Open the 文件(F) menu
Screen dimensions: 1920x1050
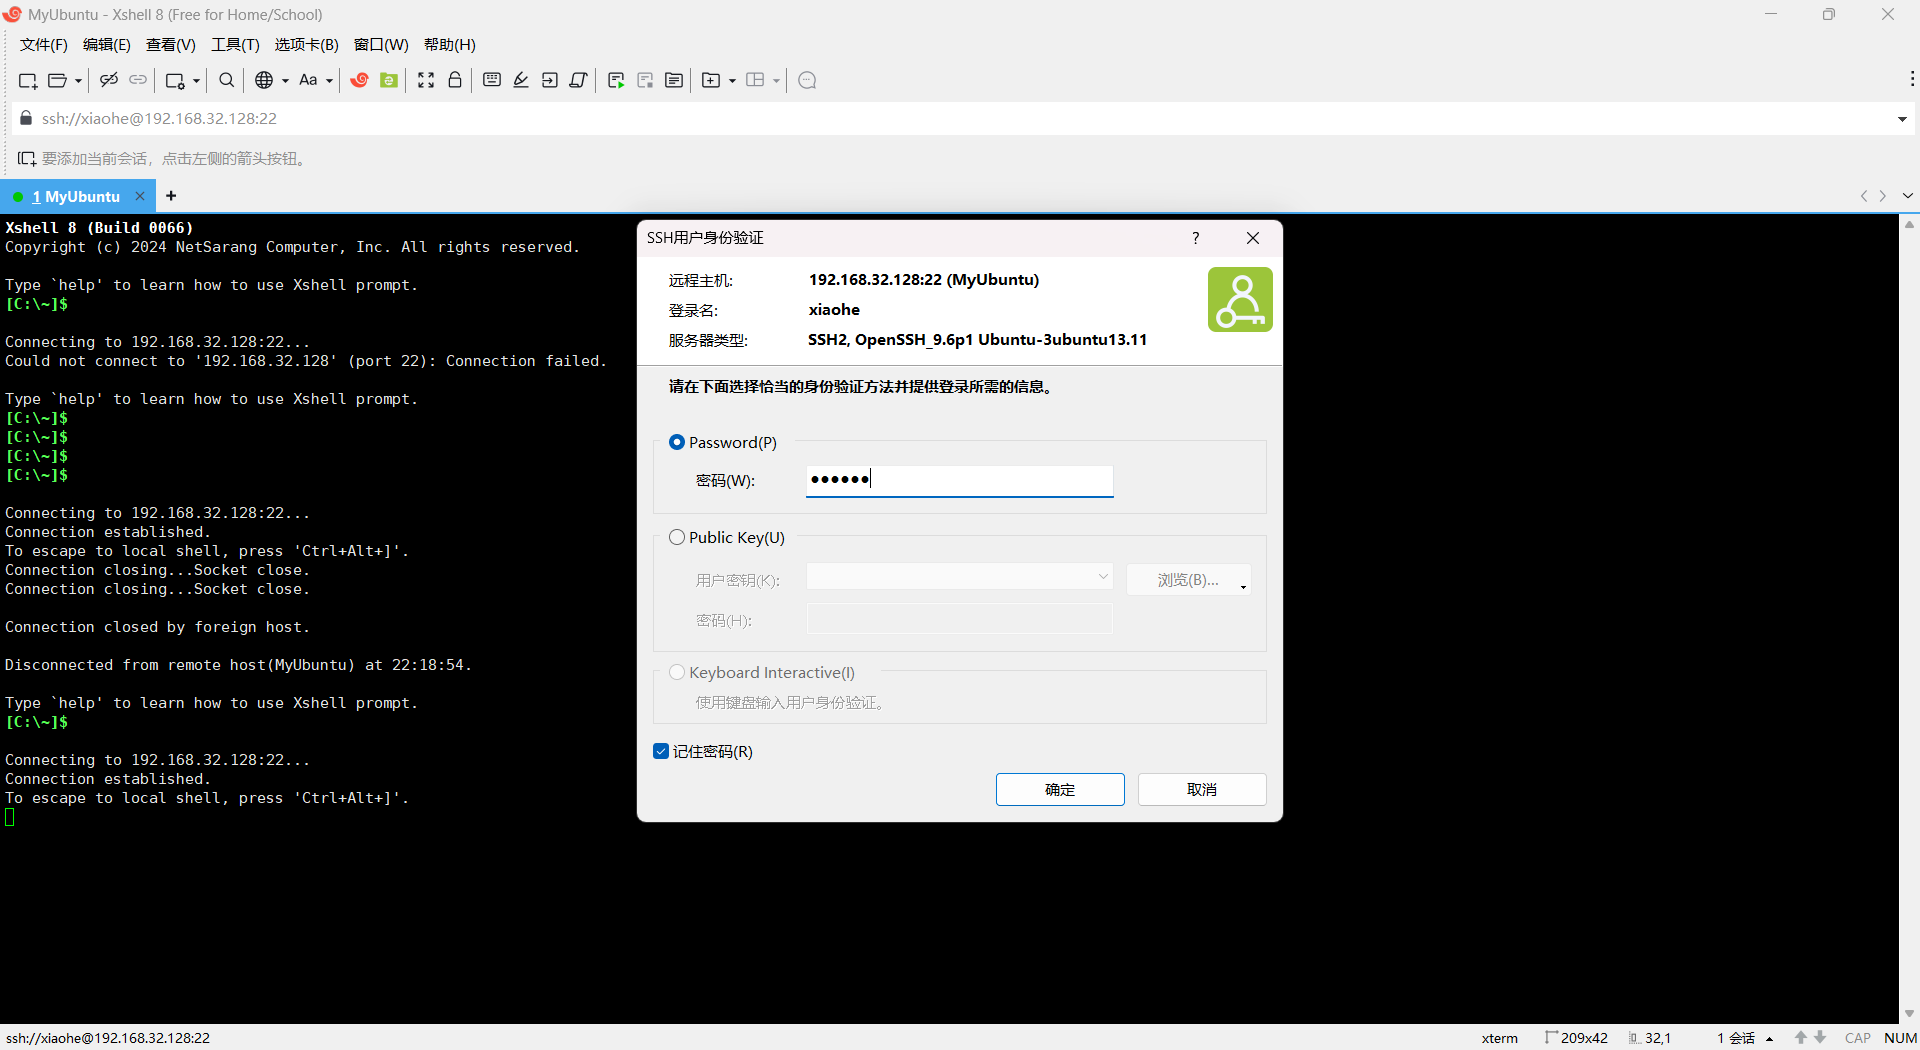[x=44, y=45]
